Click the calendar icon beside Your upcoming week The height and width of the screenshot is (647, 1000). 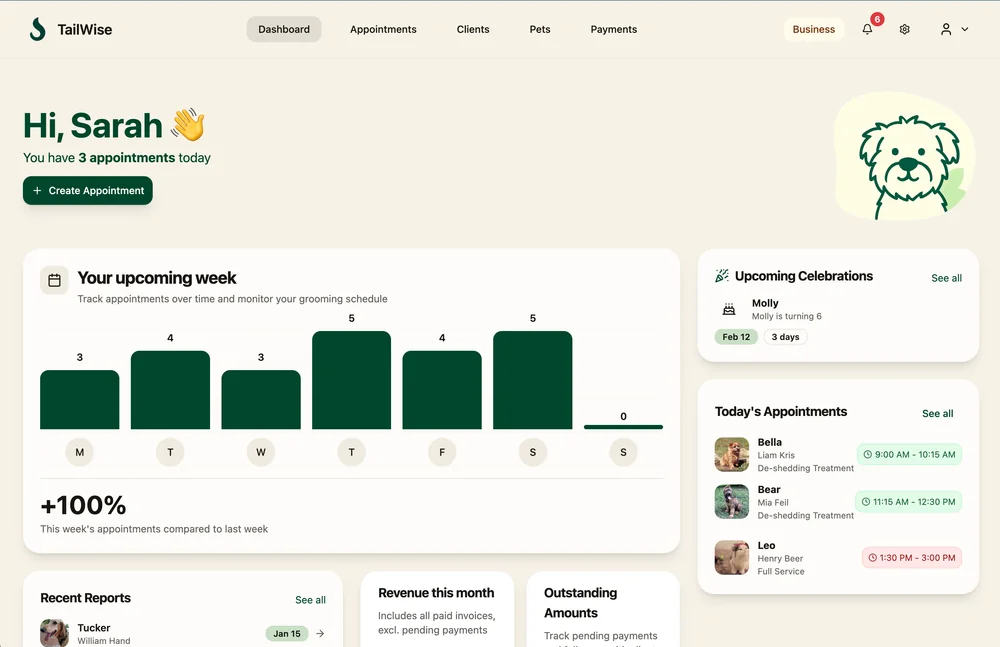54,280
